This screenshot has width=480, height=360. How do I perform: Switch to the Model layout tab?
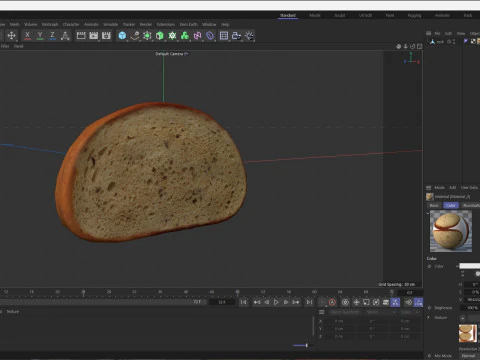(x=315, y=15)
